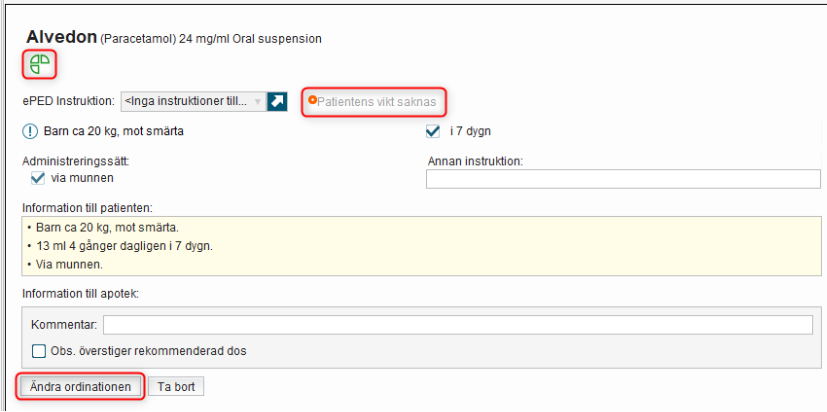
Task: Enable "Obs. överstiger rekommenderad dos" checkbox
Action: tap(39, 351)
